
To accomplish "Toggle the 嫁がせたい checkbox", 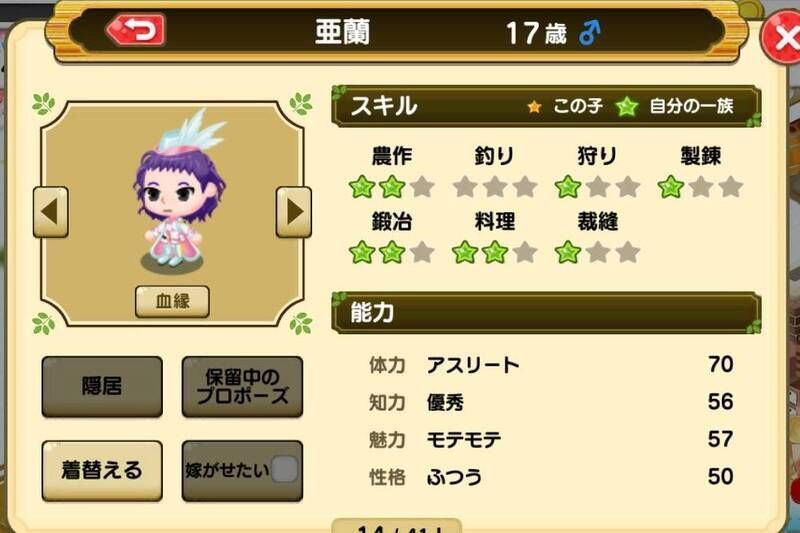I will pyautogui.click(x=285, y=469).
